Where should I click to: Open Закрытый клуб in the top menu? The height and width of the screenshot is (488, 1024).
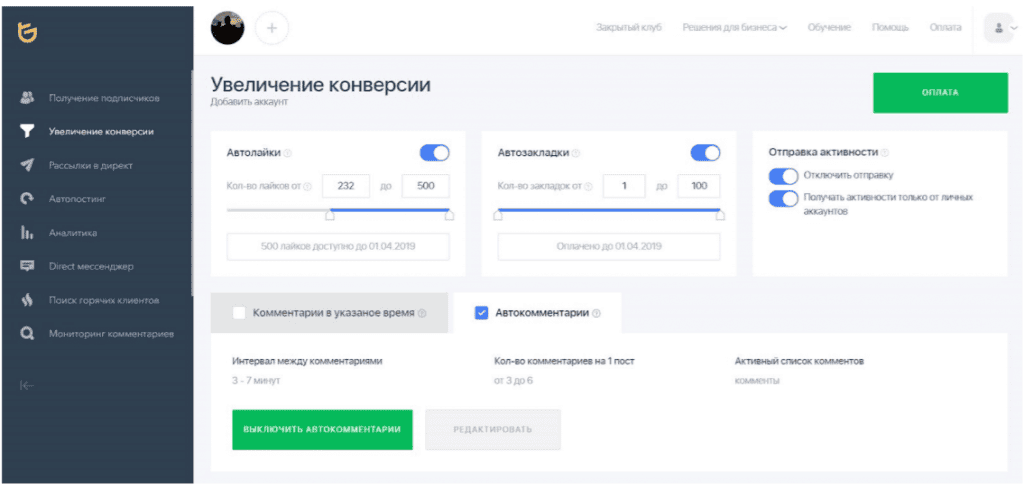point(629,27)
